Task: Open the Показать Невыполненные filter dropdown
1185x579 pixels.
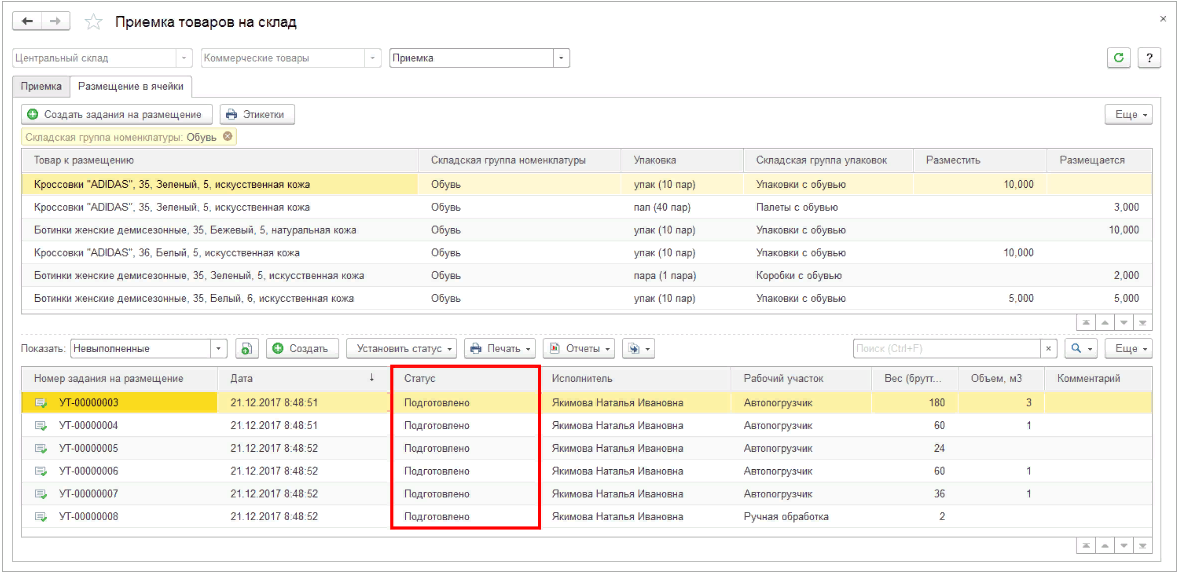Action: (x=219, y=348)
